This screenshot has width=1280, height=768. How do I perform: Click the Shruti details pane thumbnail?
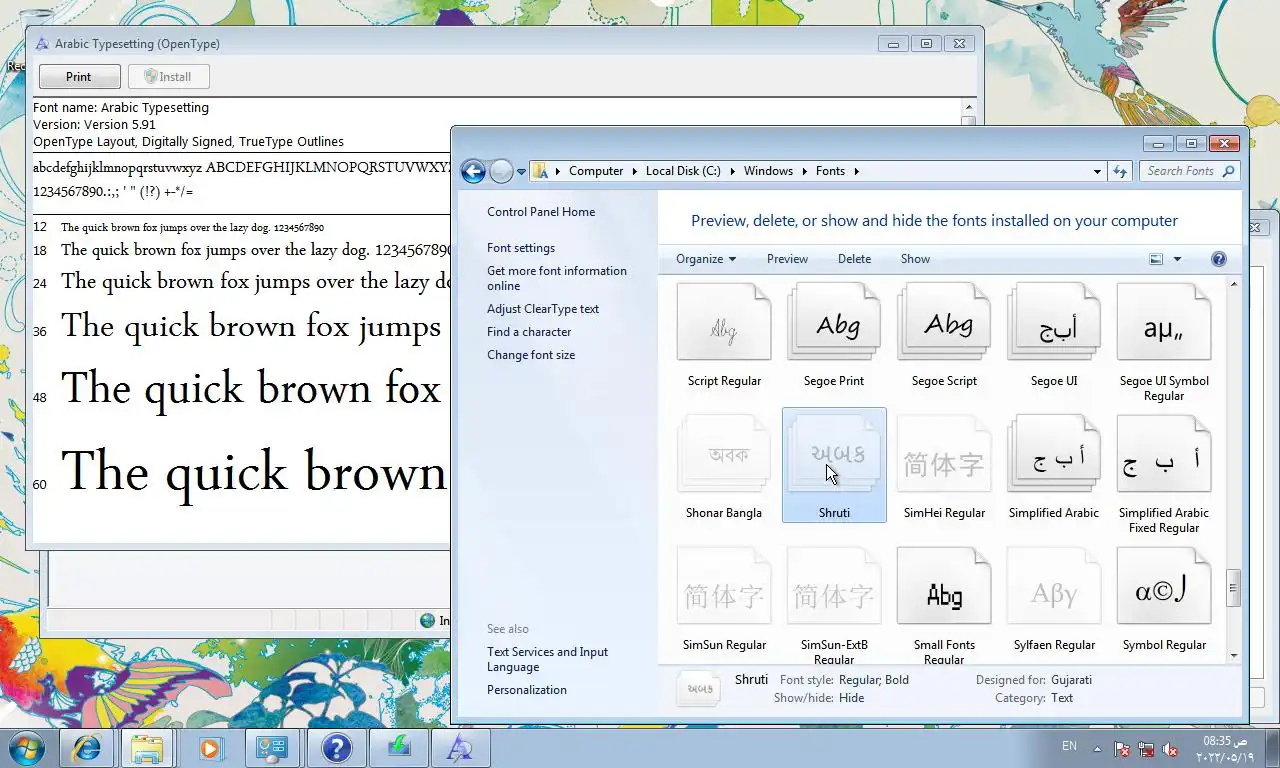[698, 689]
